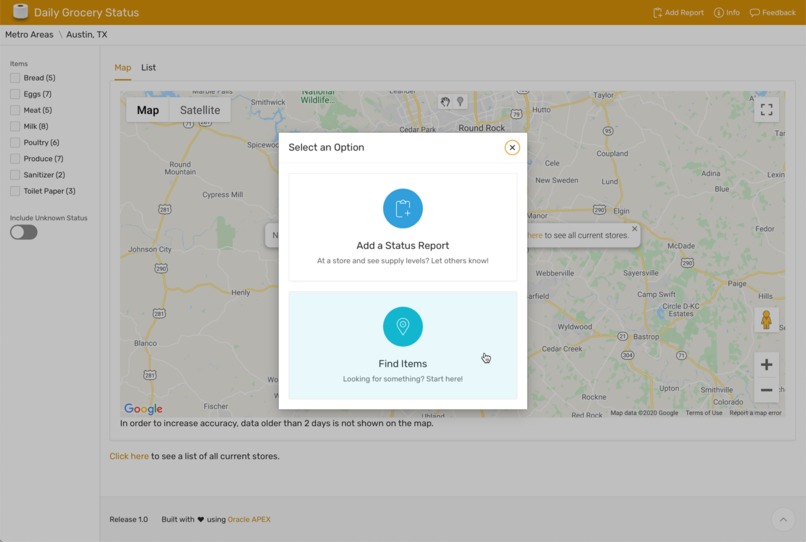Viewport: 806px width, 542px height.
Task: Click the Bastrop label on the map
Action: 646,337
